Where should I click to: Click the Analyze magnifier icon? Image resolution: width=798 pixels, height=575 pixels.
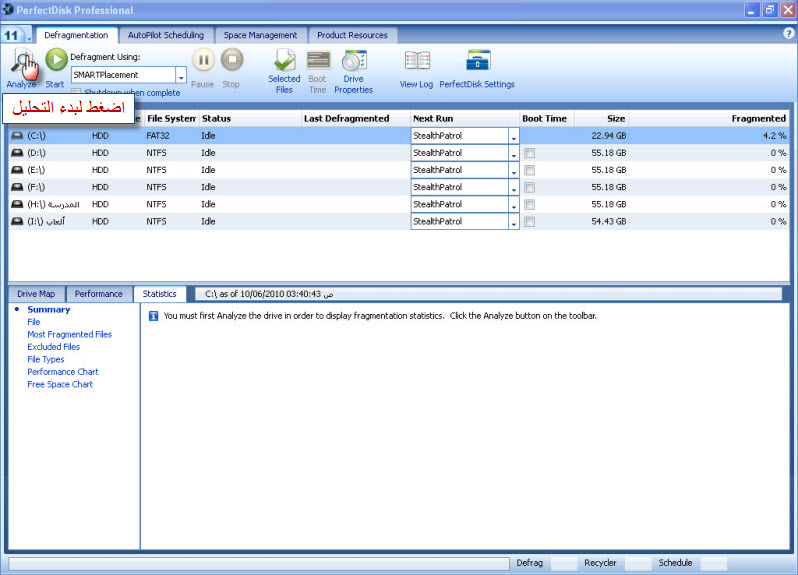21,63
